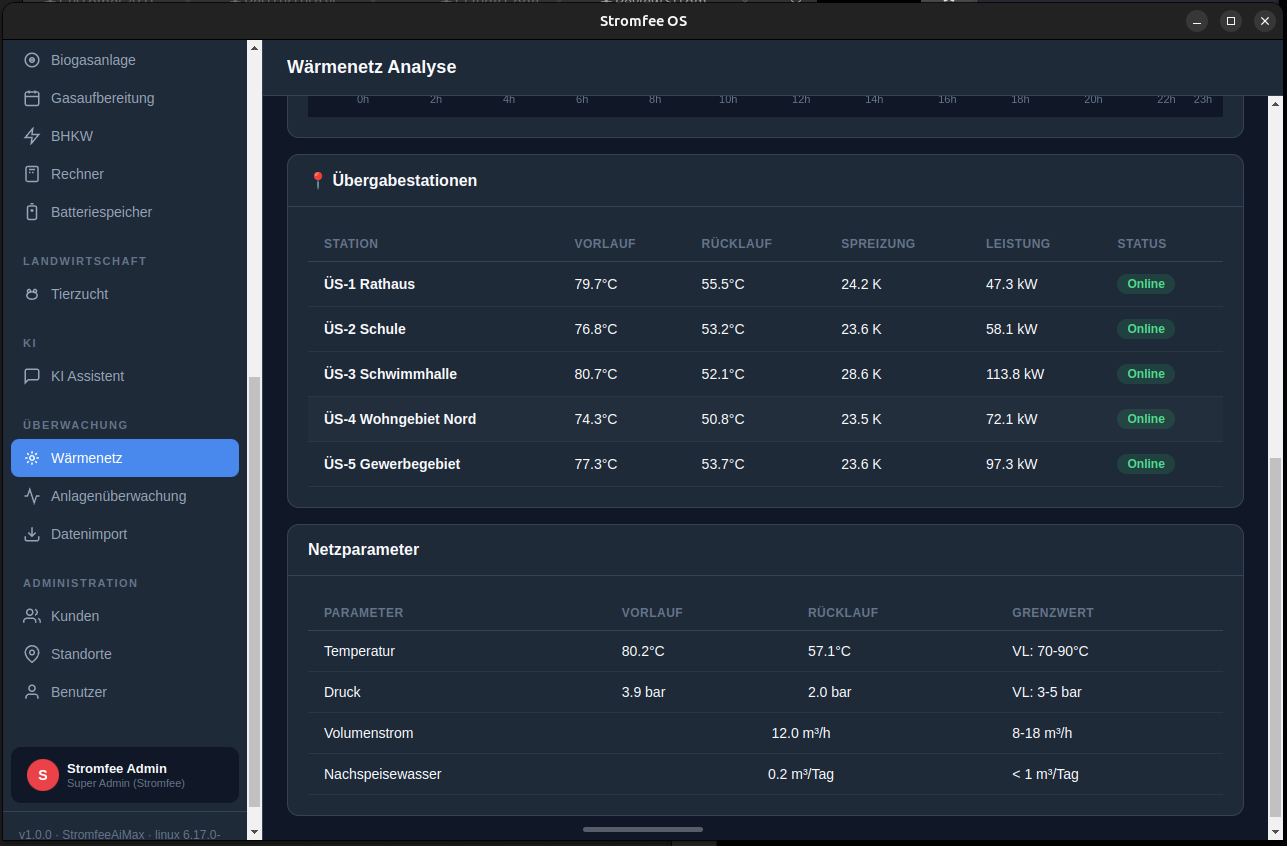Click Online status badge for ÜS-1 Rathaus

coord(1146,284)
